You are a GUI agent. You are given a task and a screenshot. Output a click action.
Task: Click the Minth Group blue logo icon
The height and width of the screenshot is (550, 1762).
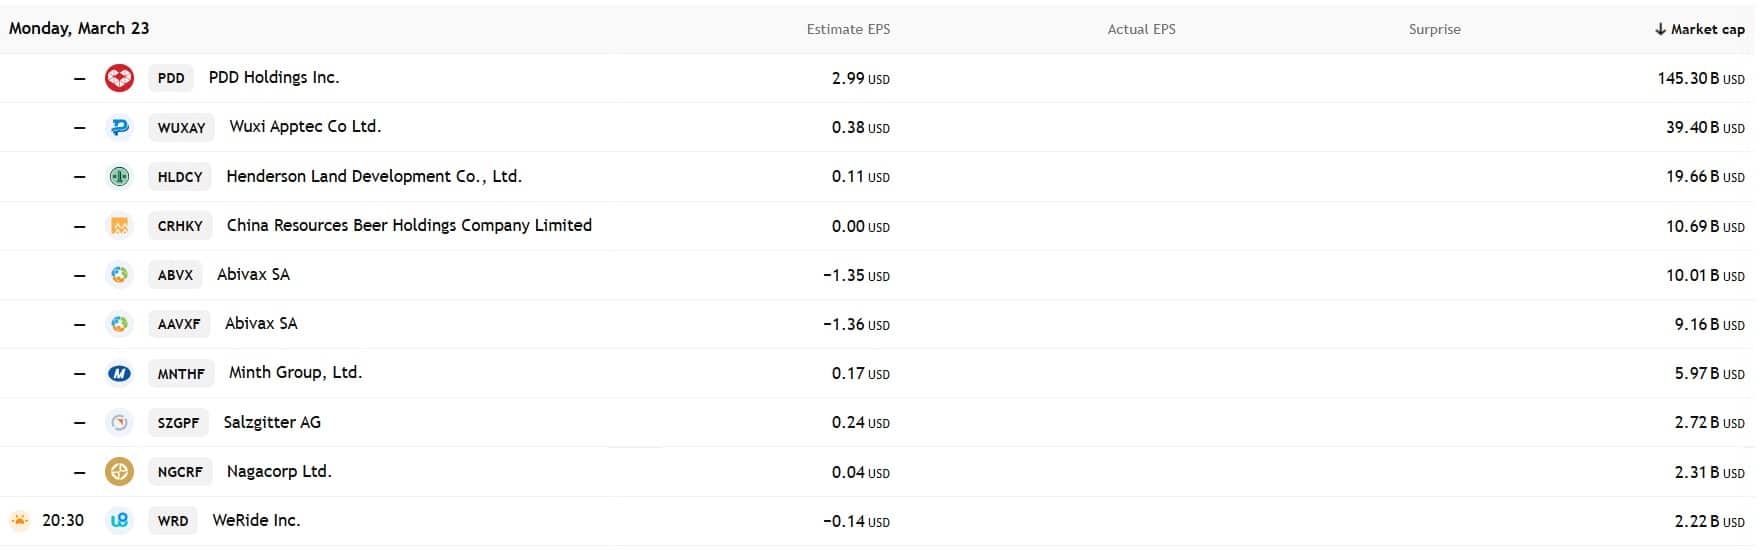pyautogui.click(x=119, y=374)
